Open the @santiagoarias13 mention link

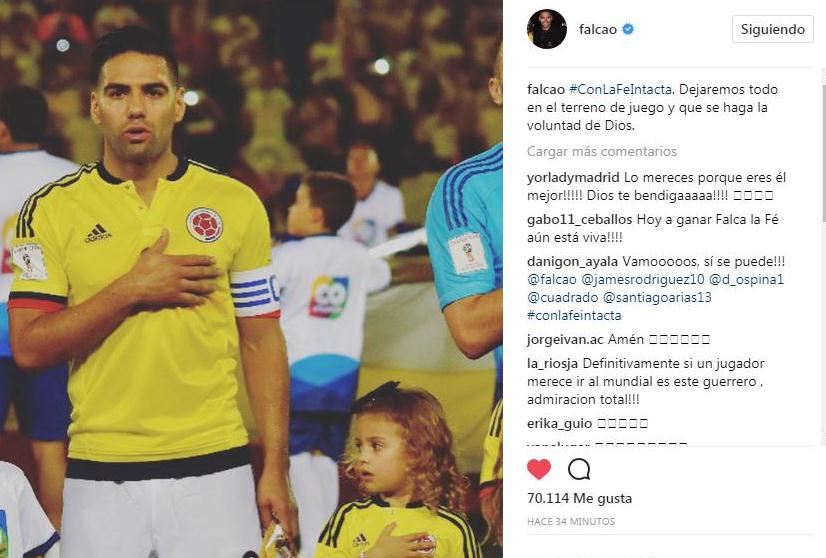[x=657, y=298]
